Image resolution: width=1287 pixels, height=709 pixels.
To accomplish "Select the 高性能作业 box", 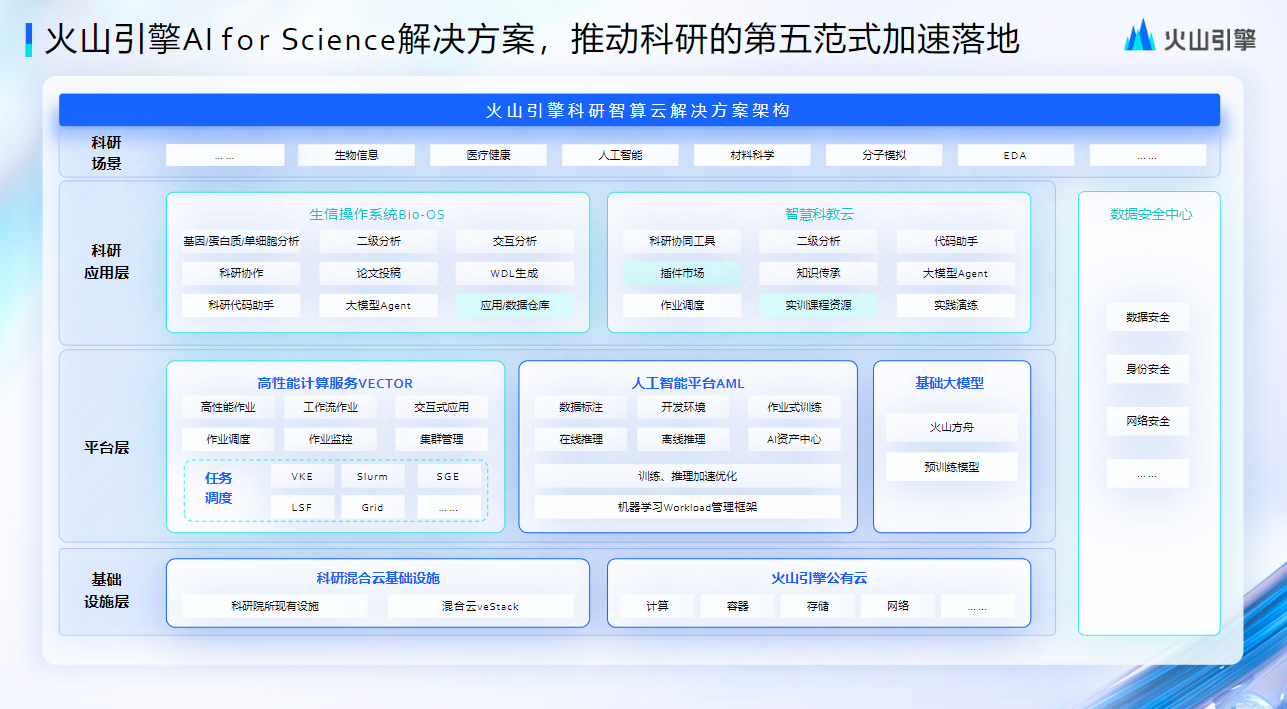I will [x=228, y=407].
